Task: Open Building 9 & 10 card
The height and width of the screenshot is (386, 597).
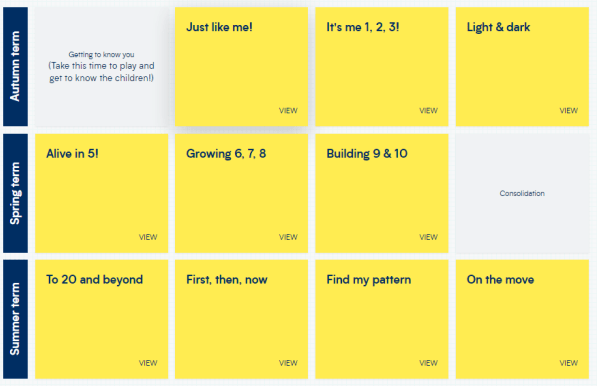Action: click(x=382, y=193)
